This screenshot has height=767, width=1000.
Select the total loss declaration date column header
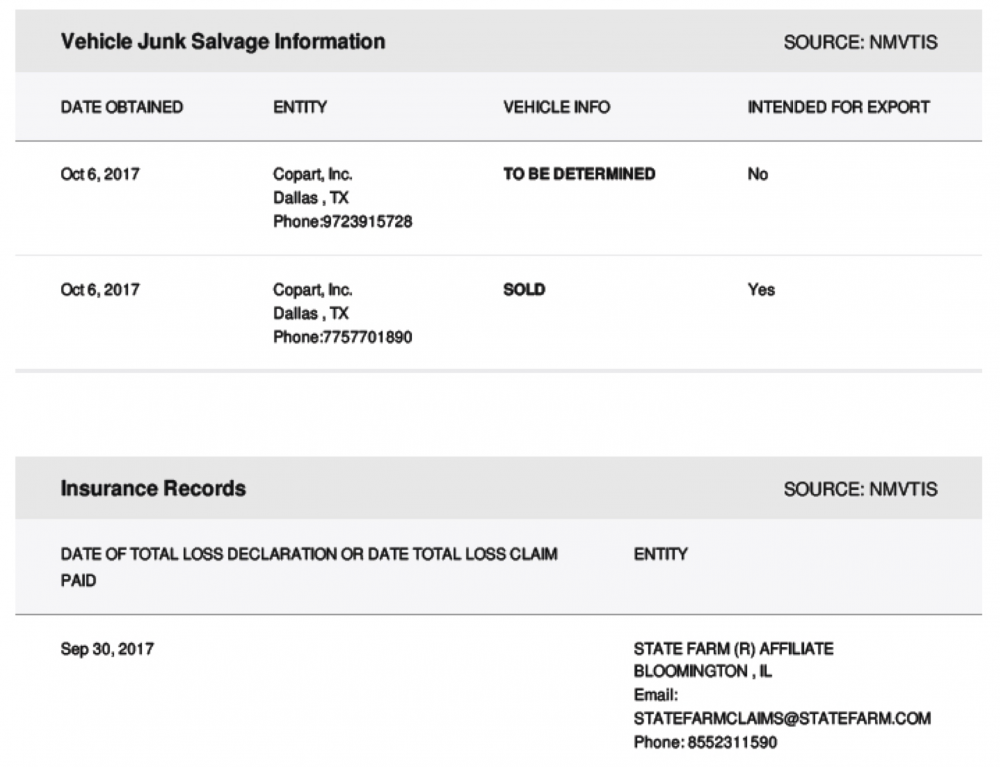(309, 567)
